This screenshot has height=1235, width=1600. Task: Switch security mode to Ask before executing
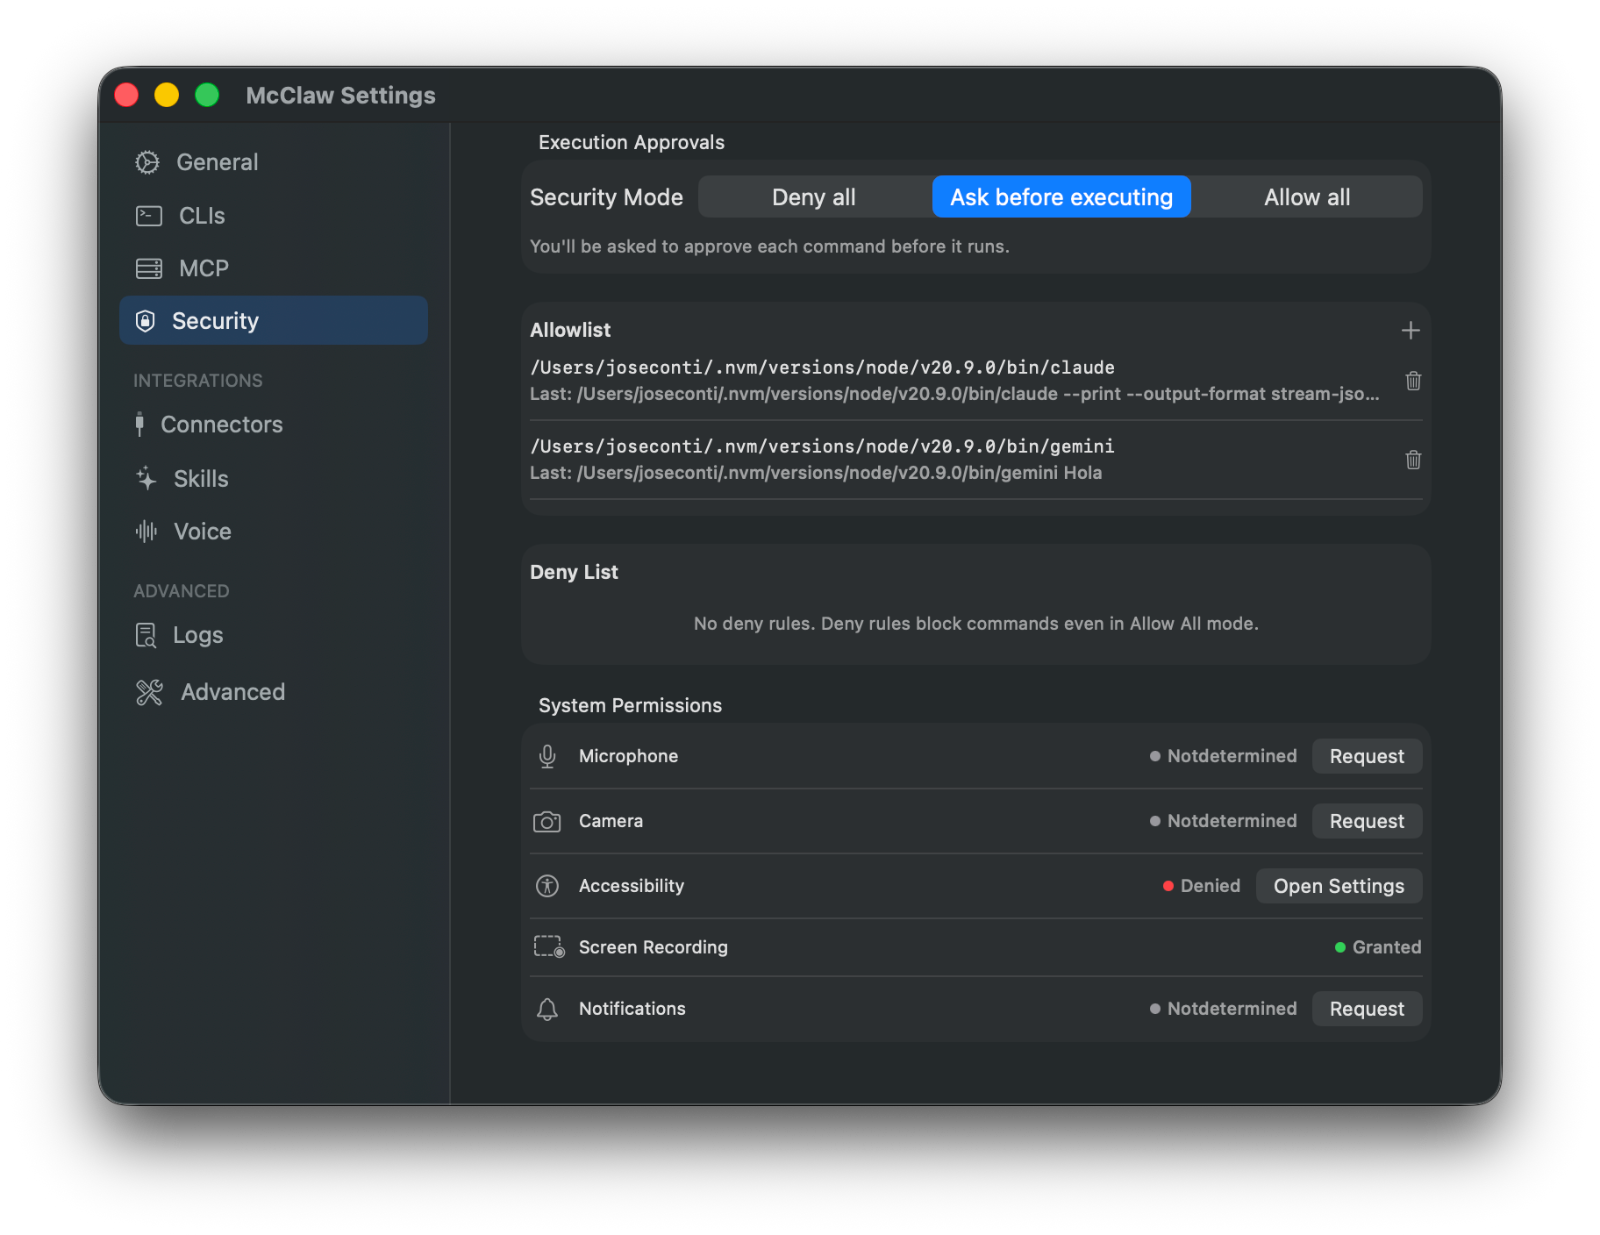pyautogui.click(x=1060, y=196)
